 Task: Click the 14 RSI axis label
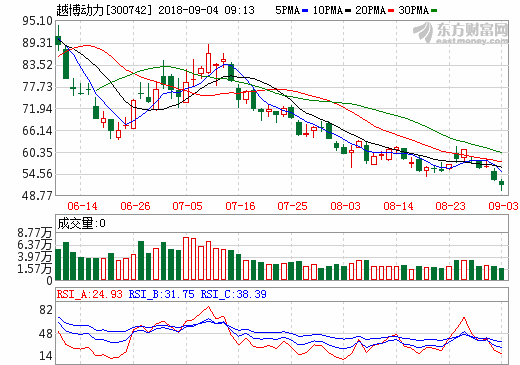click(46, 356)
